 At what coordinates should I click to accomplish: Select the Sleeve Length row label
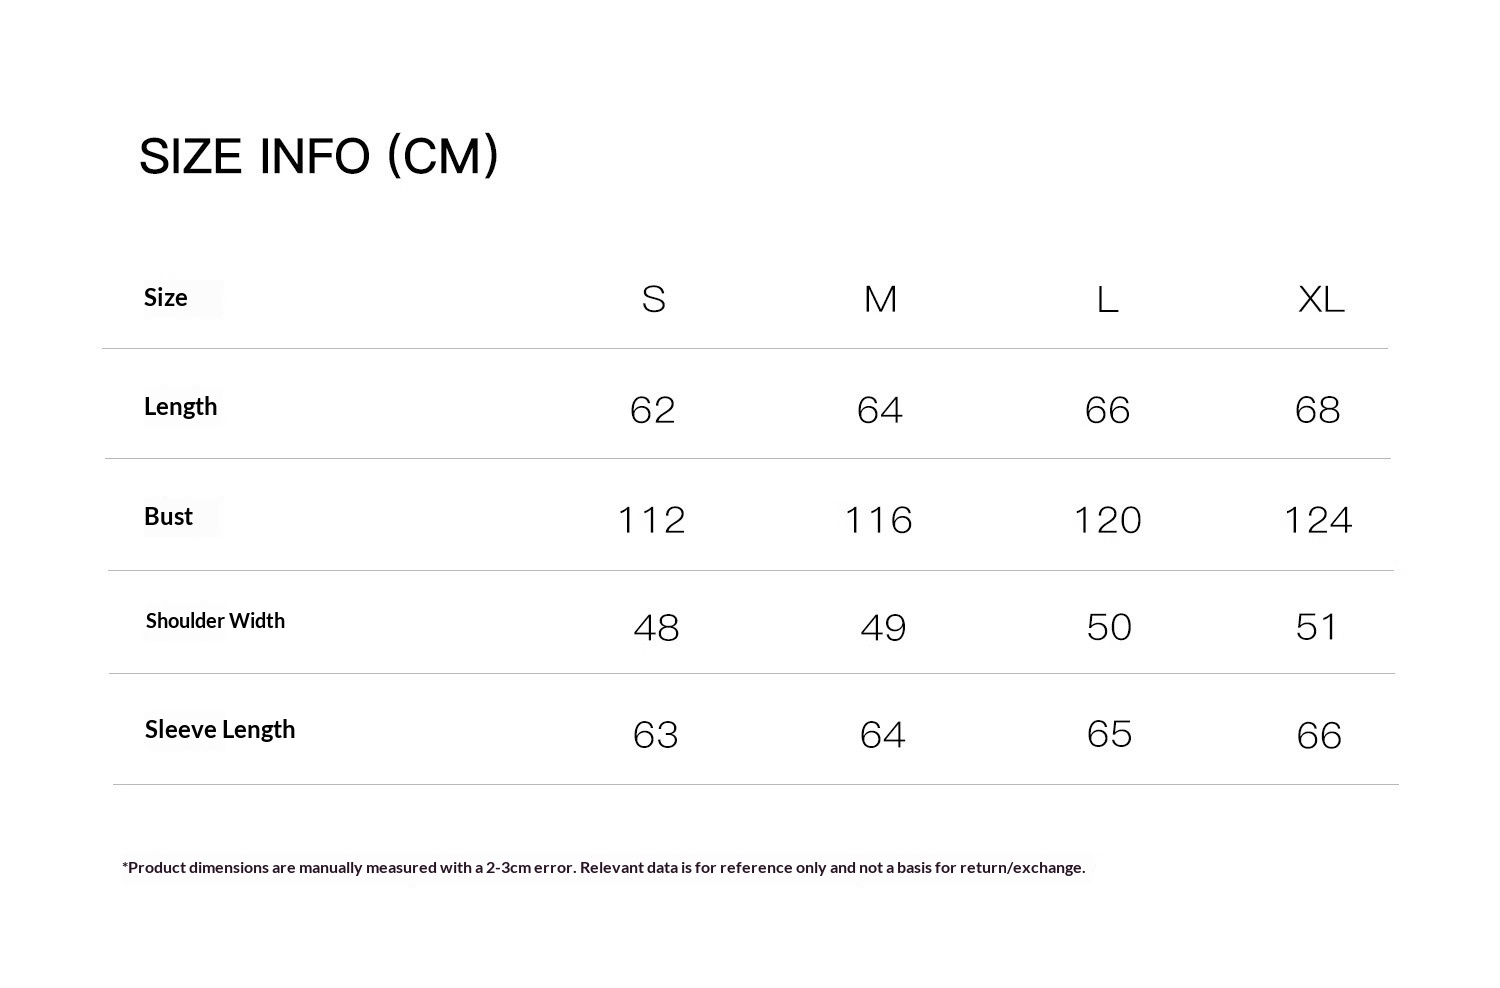click(220, 730)
